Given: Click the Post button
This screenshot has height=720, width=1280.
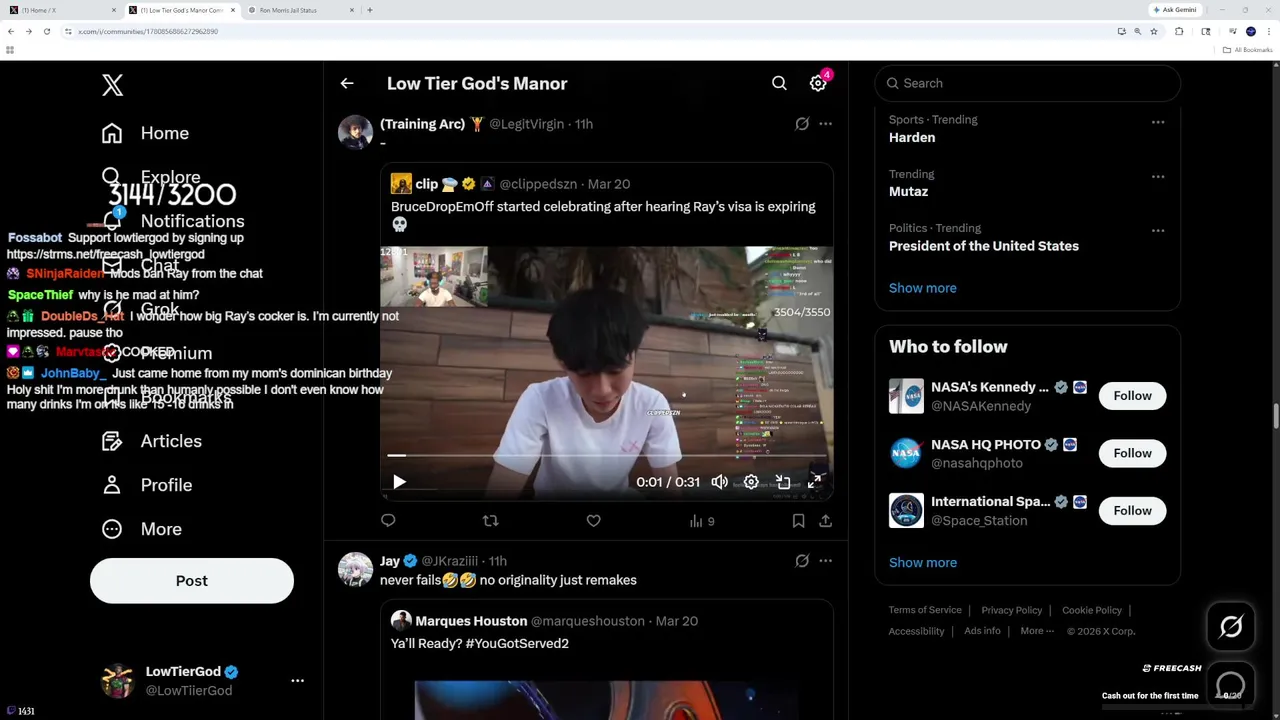Looking at the screenshot, I should (x=192, y=581).
